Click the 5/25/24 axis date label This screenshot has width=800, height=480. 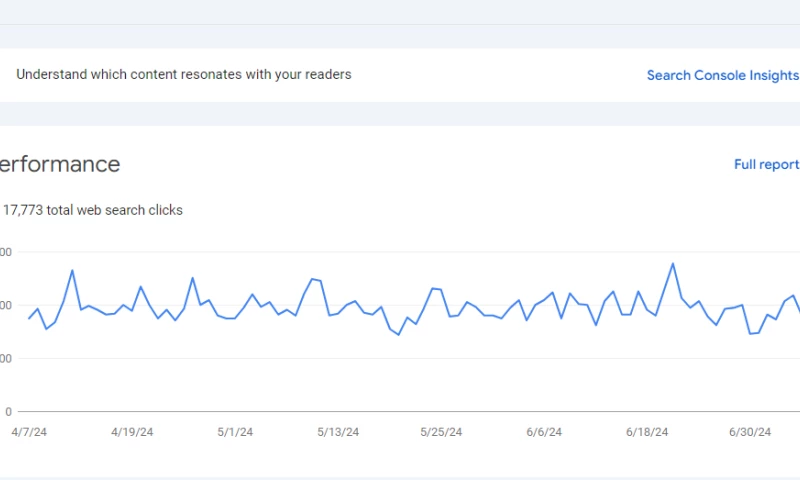pyautogui.click(x=441, y=432)
